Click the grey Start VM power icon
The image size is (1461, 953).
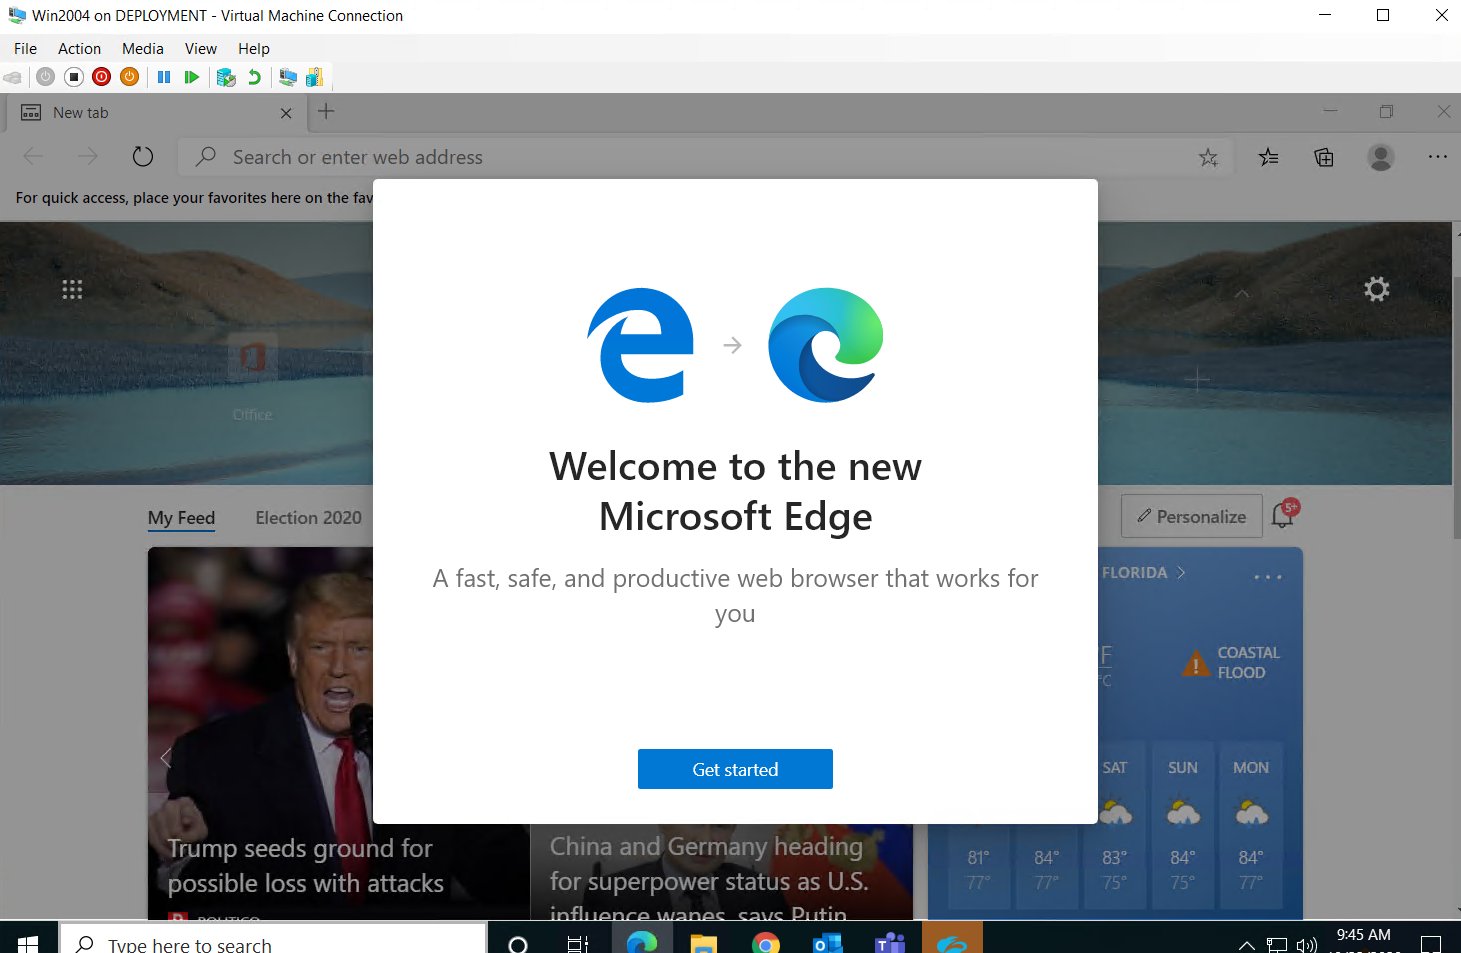45,77
